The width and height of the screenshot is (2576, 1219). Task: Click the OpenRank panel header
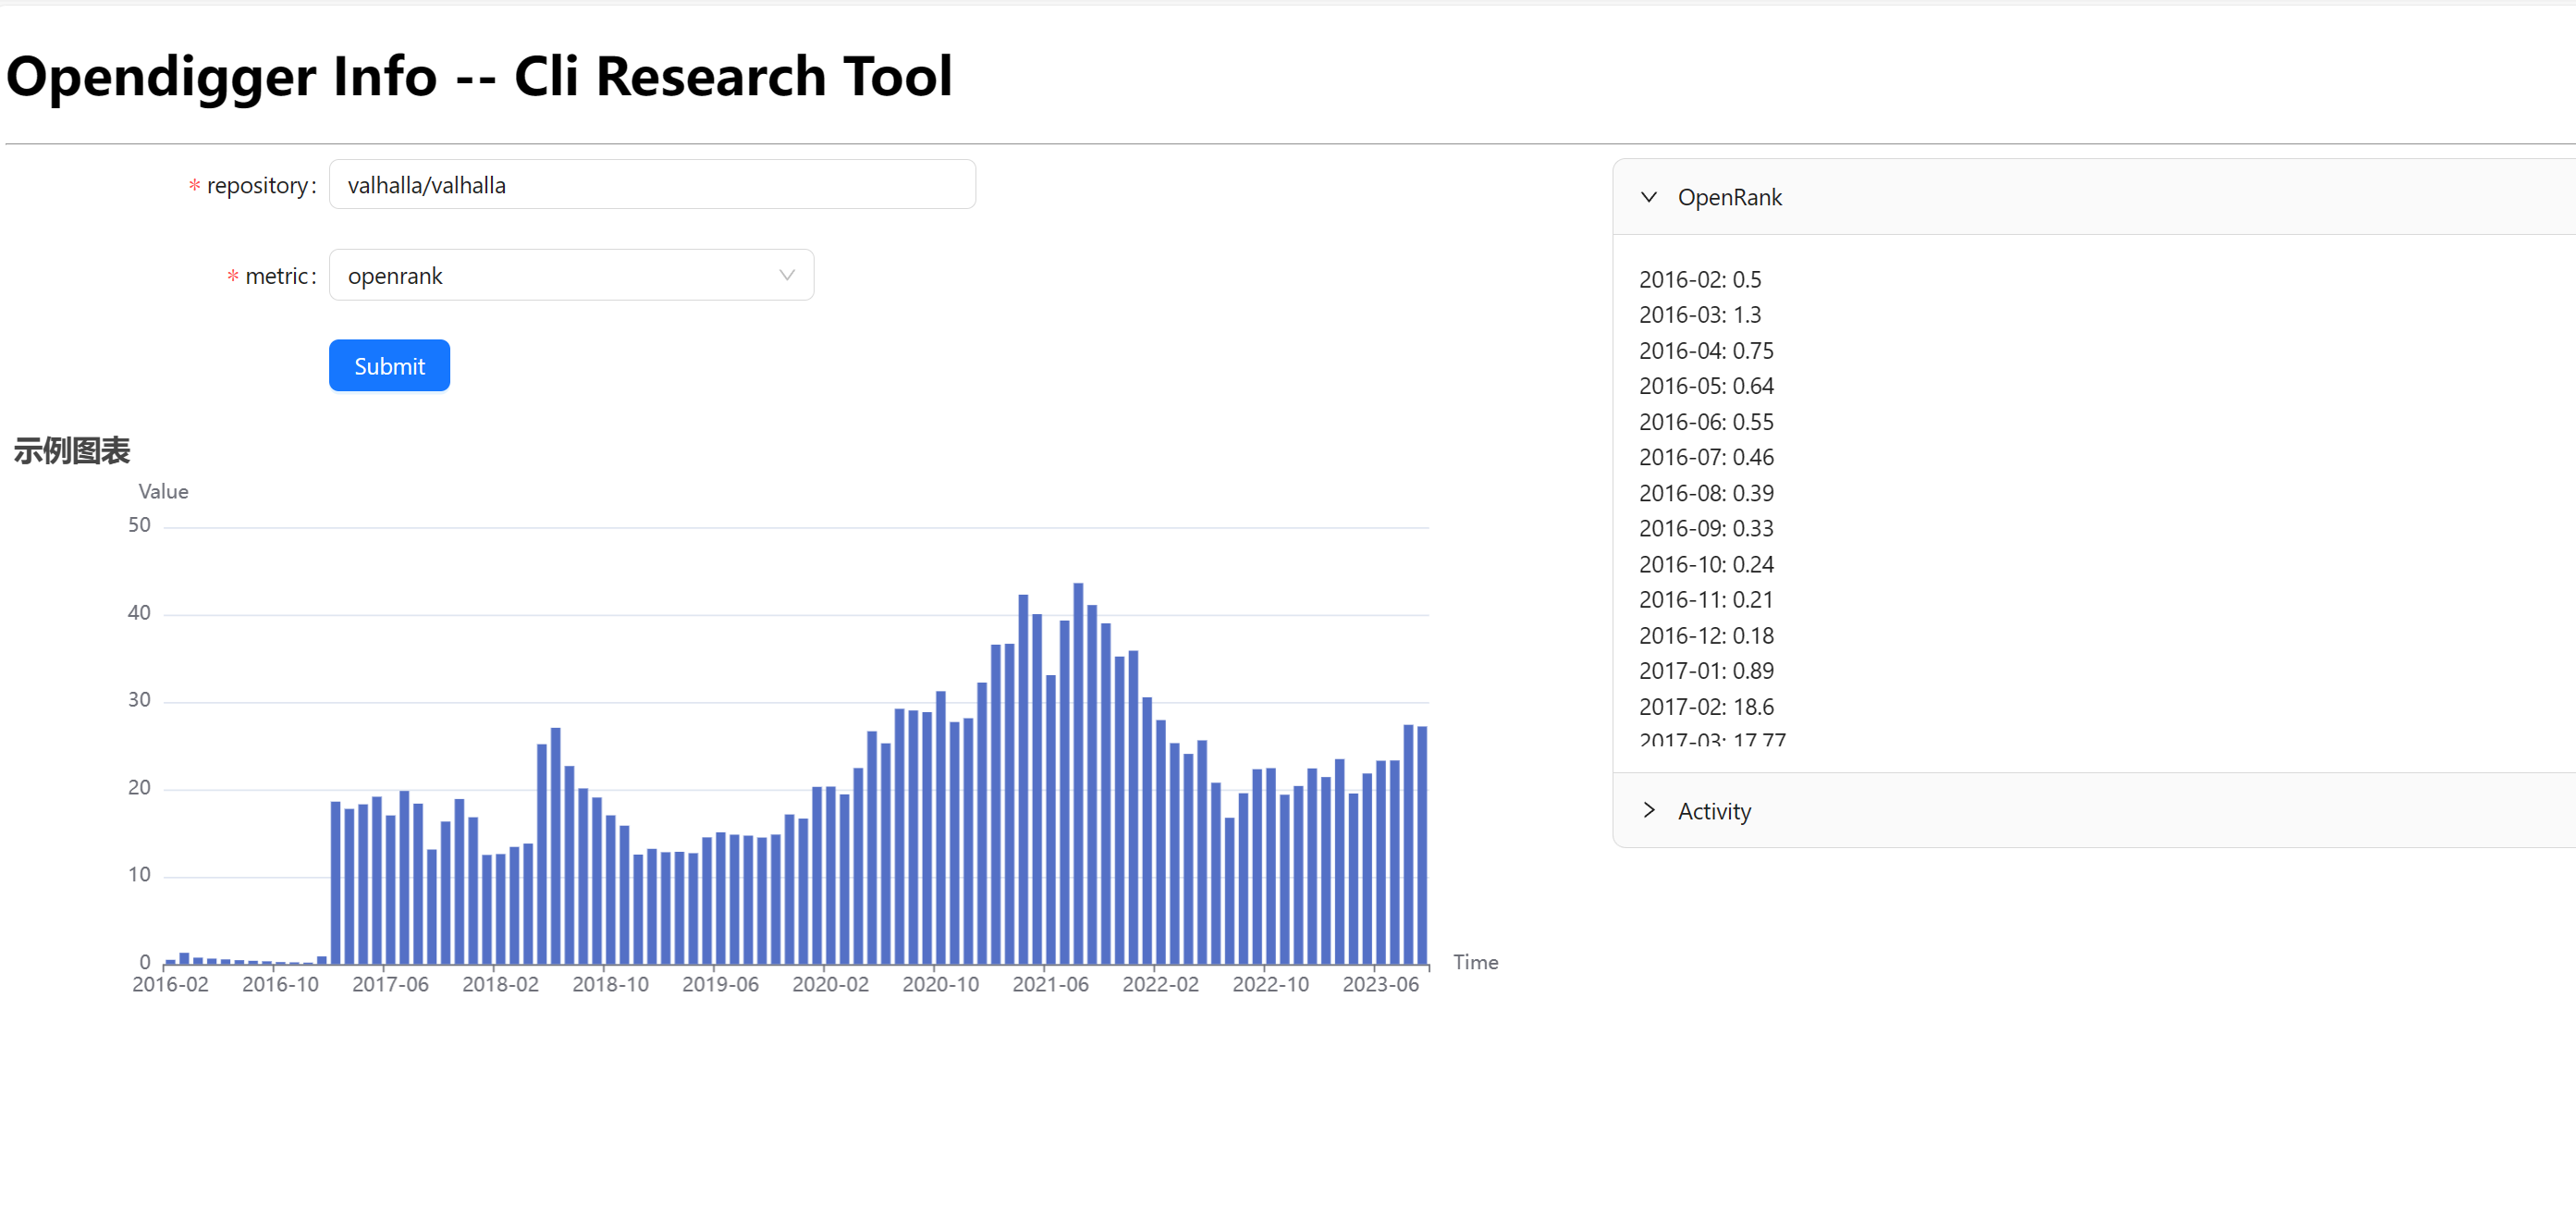1729,197
